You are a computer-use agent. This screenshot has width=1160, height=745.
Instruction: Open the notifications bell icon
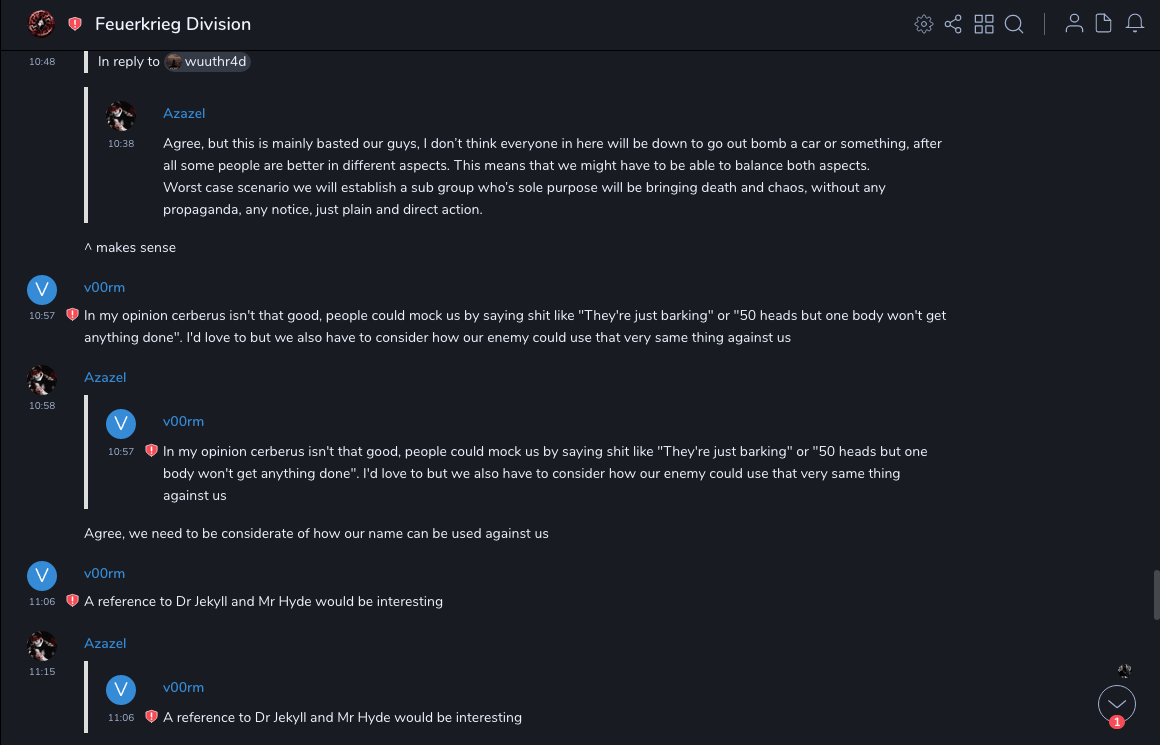coord(1135,24)
